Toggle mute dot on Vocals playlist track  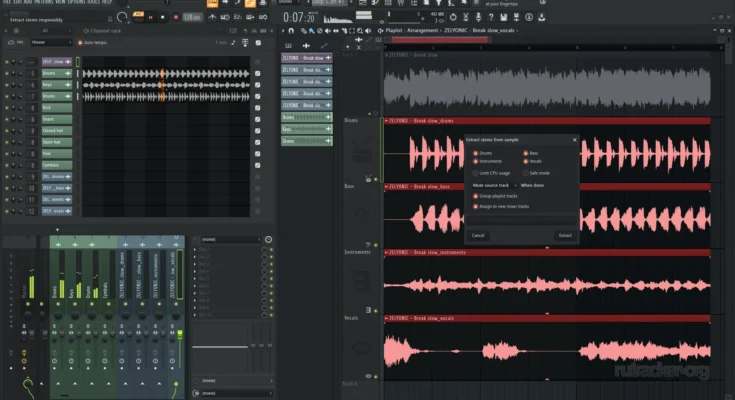[375, 376]
